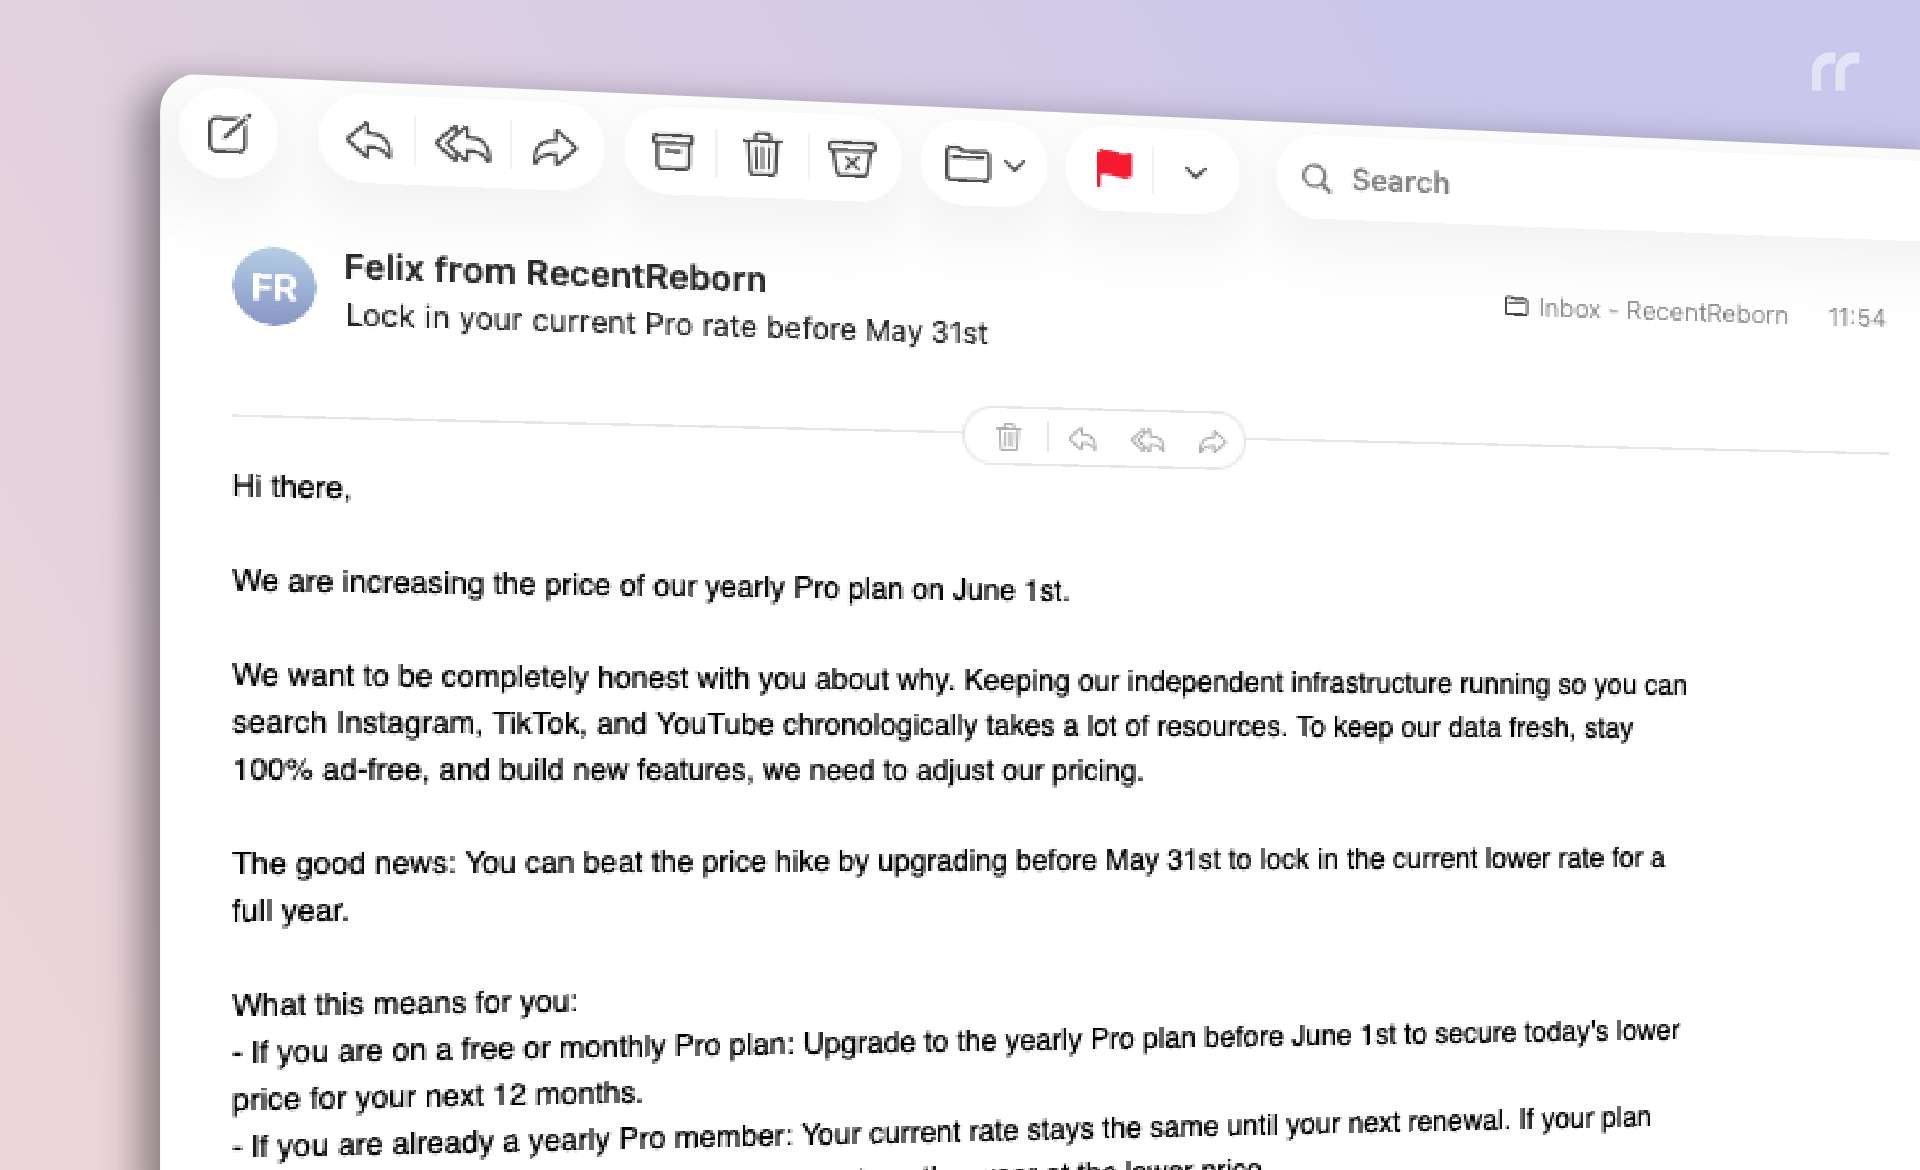Screen dimensions: 1920x1170
Task: Forward the message from the toolbar
Action: (555, 149)
